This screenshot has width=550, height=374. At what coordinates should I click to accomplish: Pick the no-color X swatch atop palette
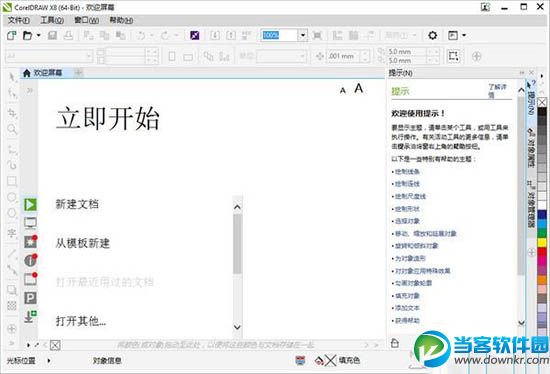click(542, 102)
